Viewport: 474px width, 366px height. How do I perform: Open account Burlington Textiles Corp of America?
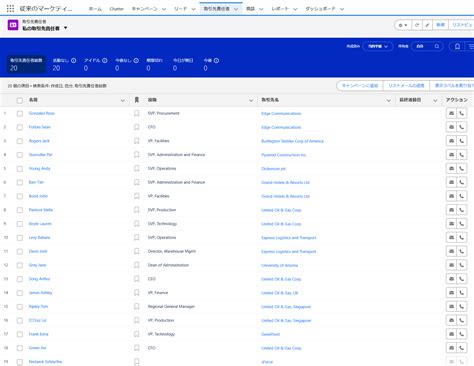(x=292, y=141)
